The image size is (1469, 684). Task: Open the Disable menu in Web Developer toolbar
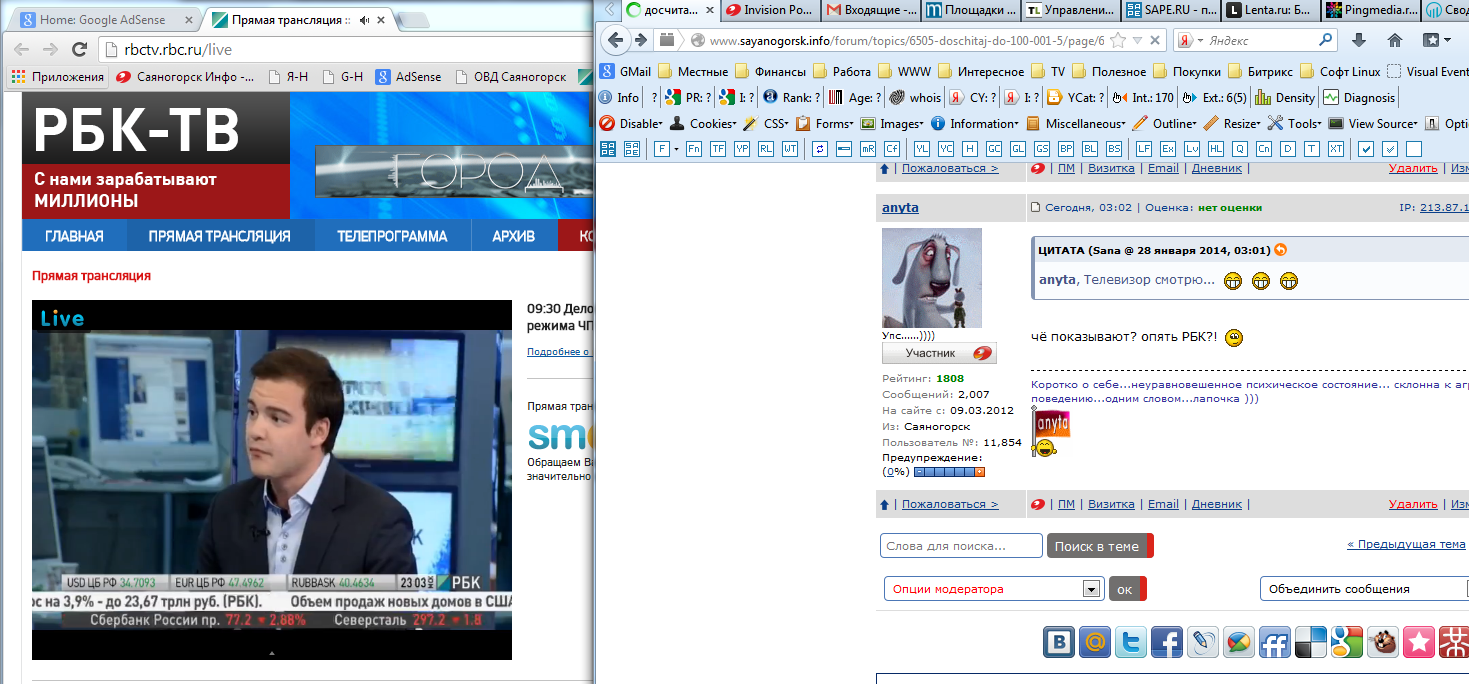click(631, 124)
